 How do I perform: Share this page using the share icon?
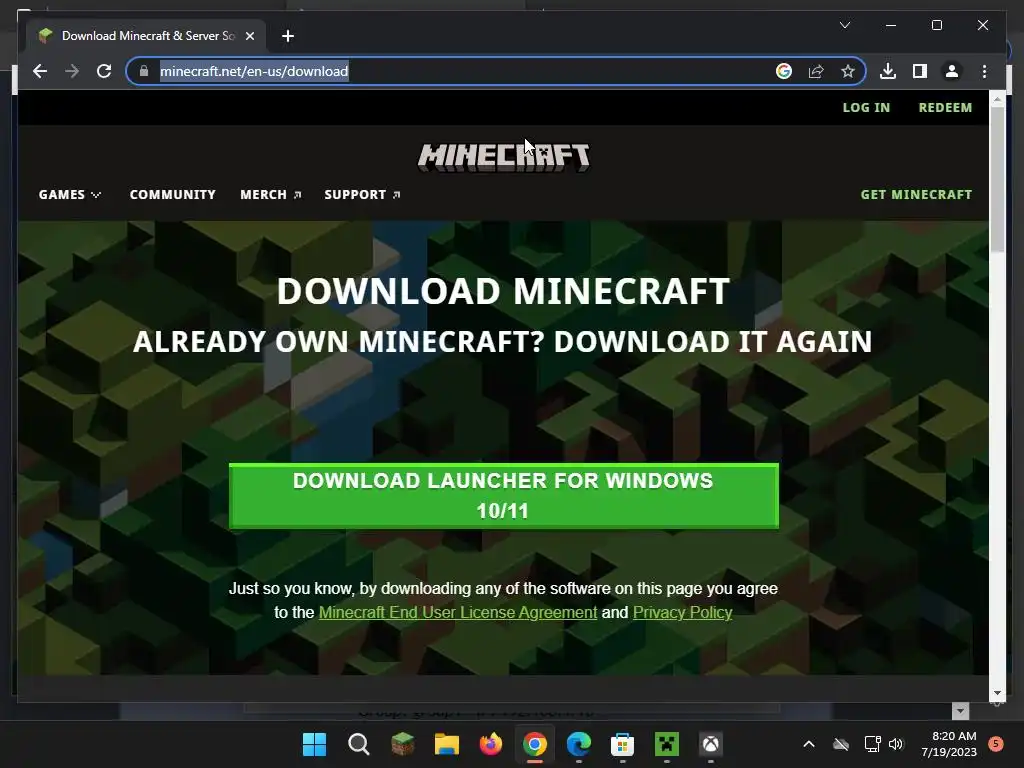816,71
